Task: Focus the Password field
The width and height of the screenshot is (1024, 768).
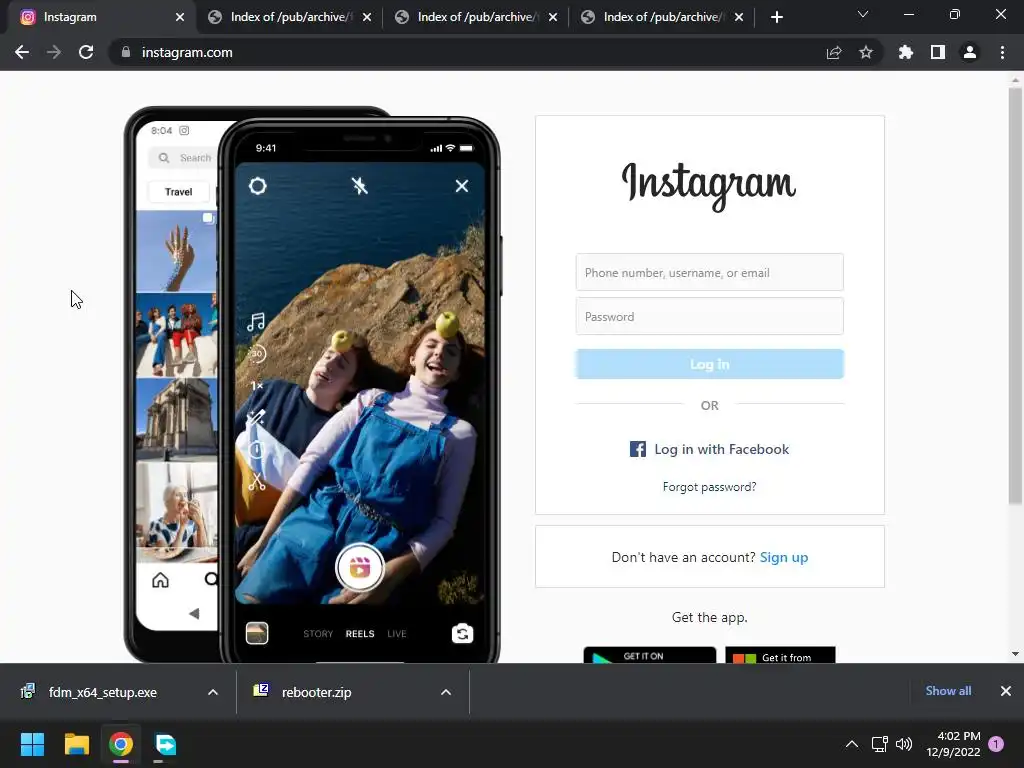Action: [709, 316]
